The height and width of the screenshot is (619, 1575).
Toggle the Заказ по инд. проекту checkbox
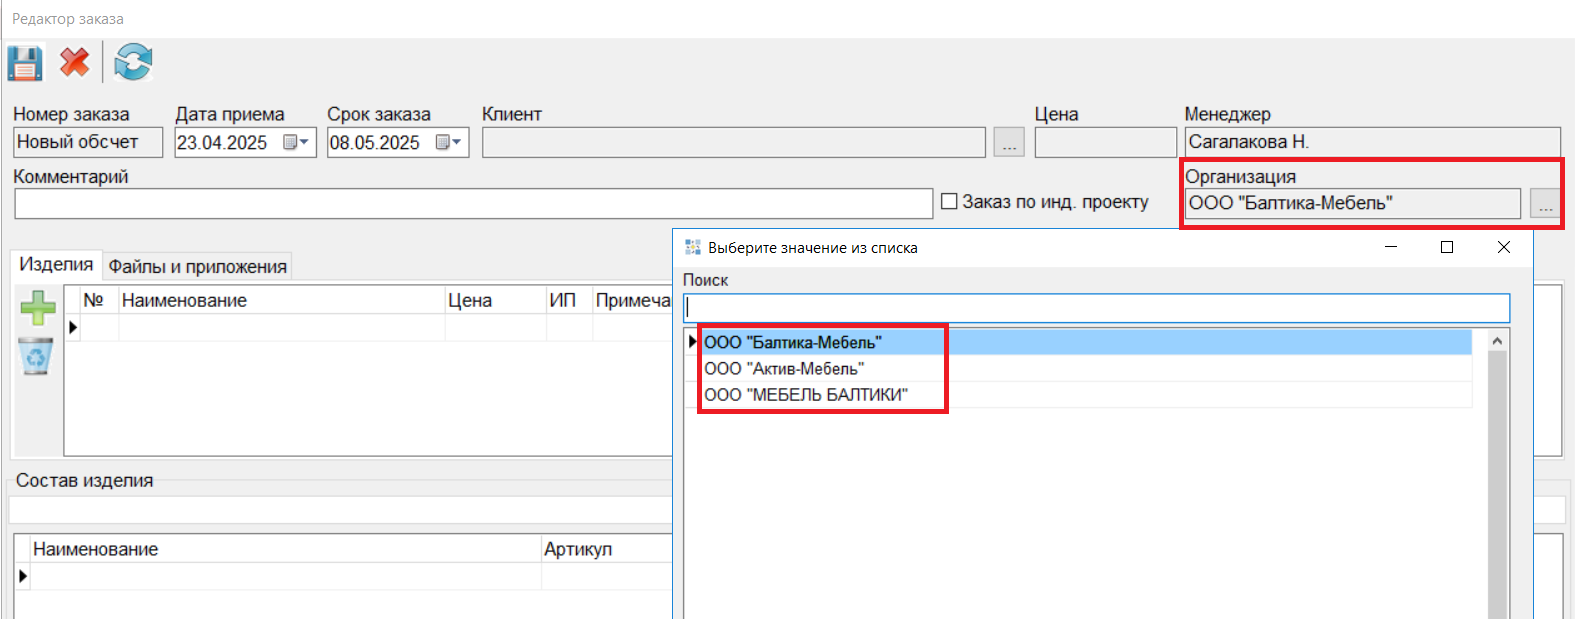pos(950,202)
